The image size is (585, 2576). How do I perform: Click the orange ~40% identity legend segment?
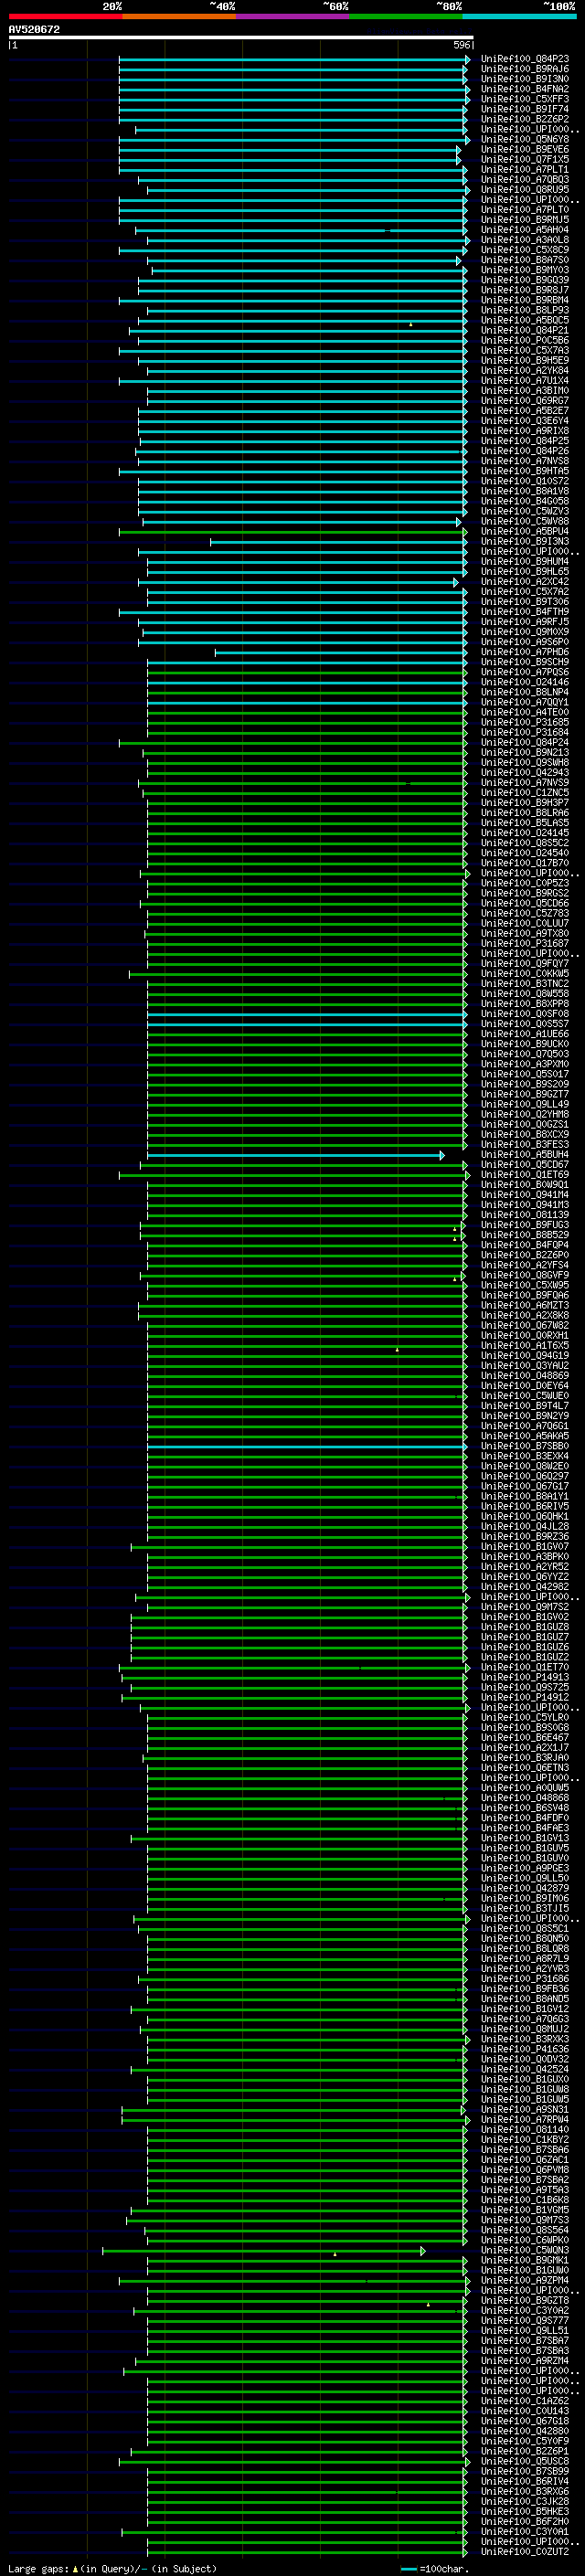click(179, 16)
